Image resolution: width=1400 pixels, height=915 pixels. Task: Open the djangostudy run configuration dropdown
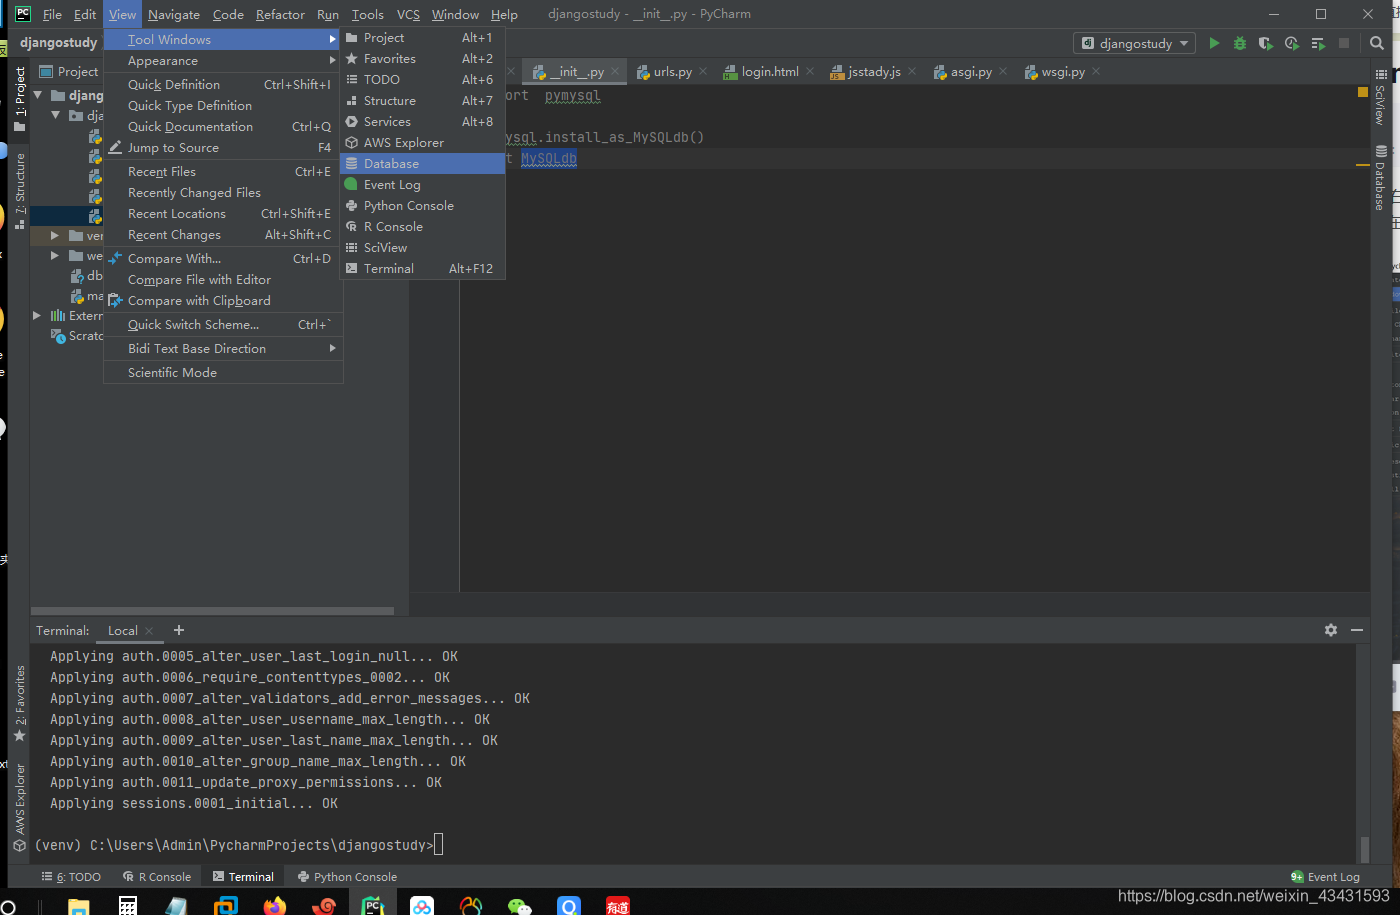pos(1135,43)
